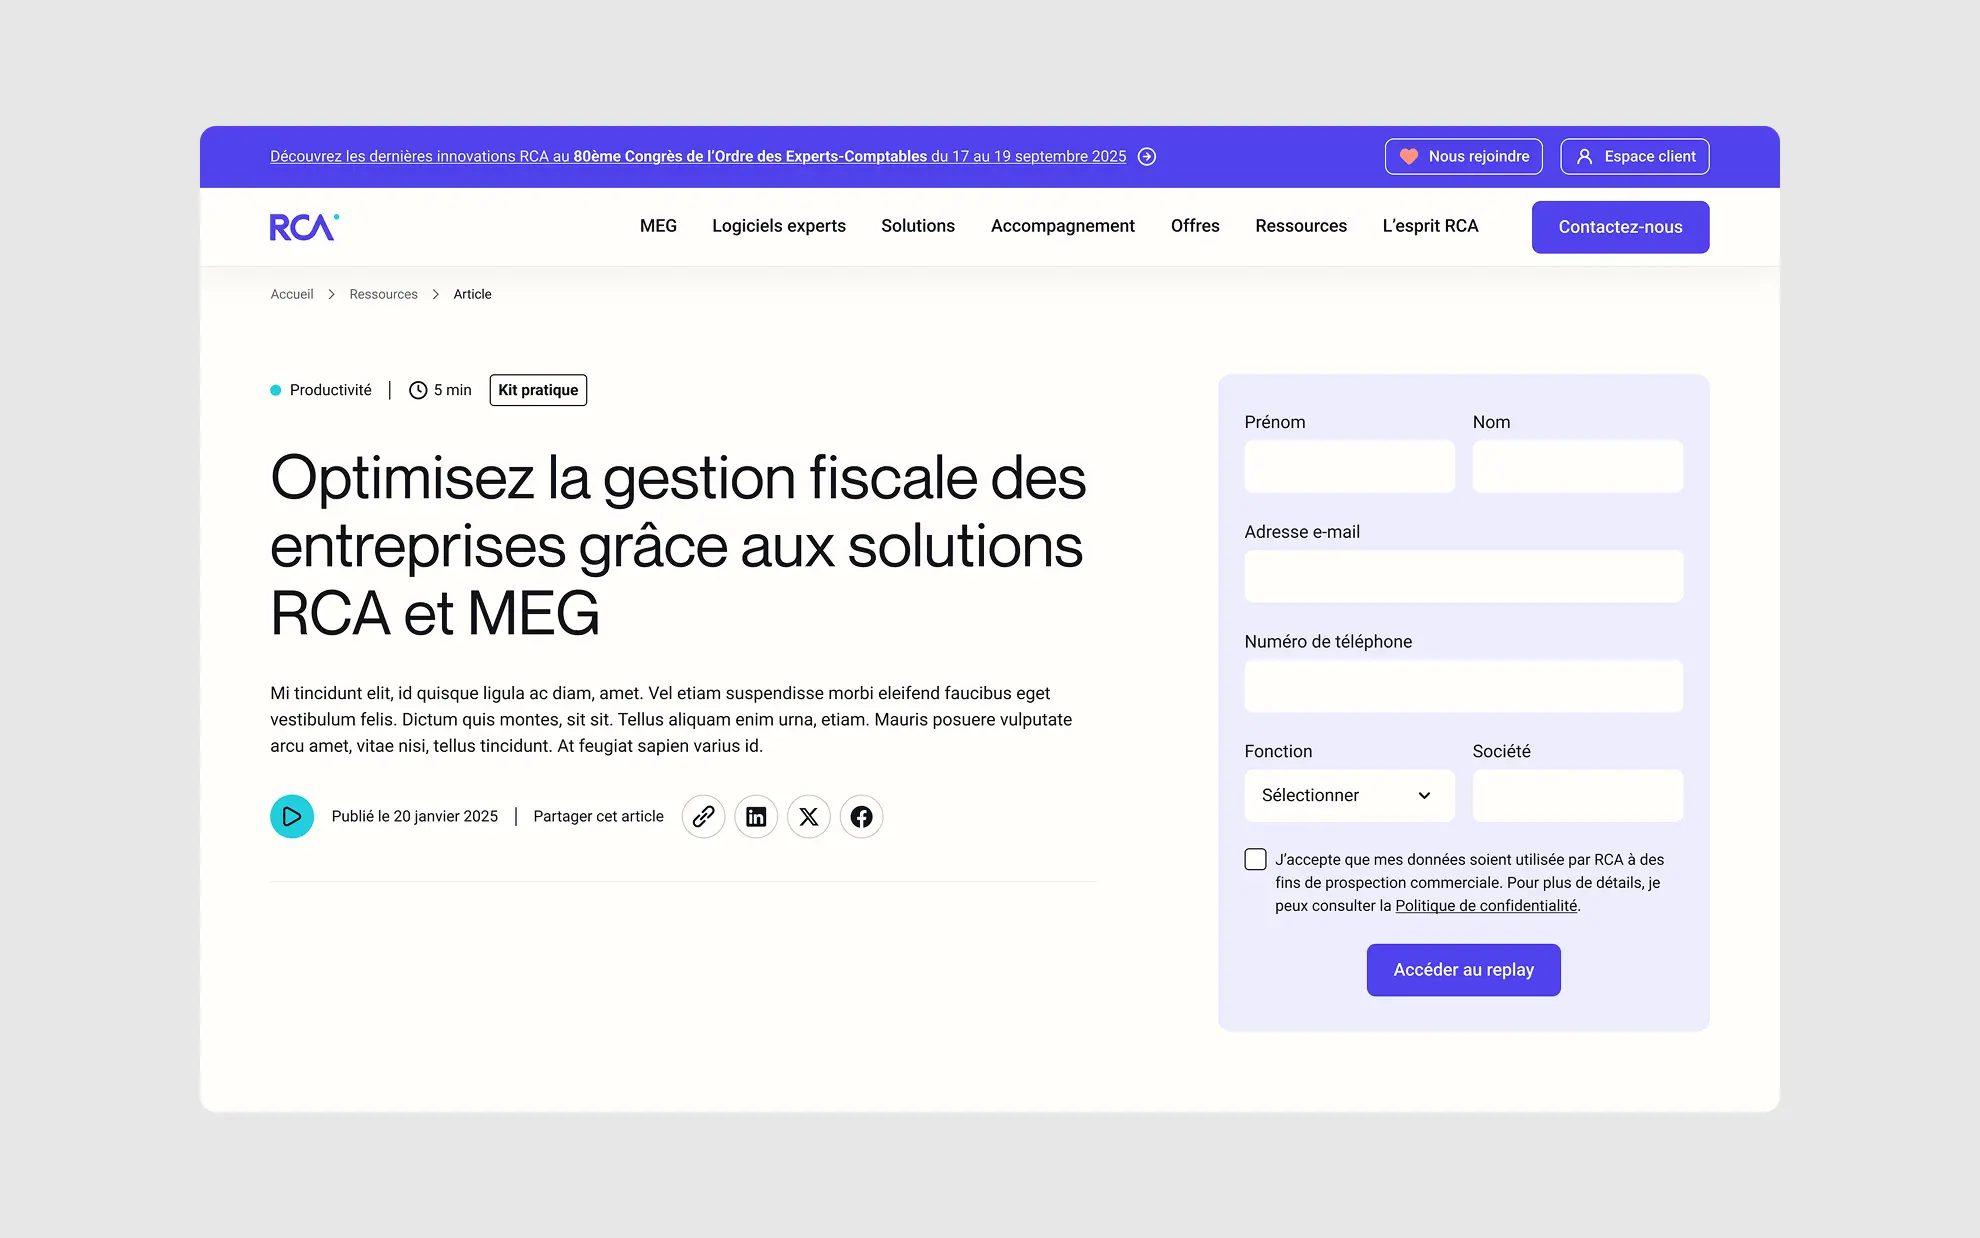Viewport: 1980px width, 1238px height.
Task: Click the Kit pratique tag
Action: coord(538,390)
